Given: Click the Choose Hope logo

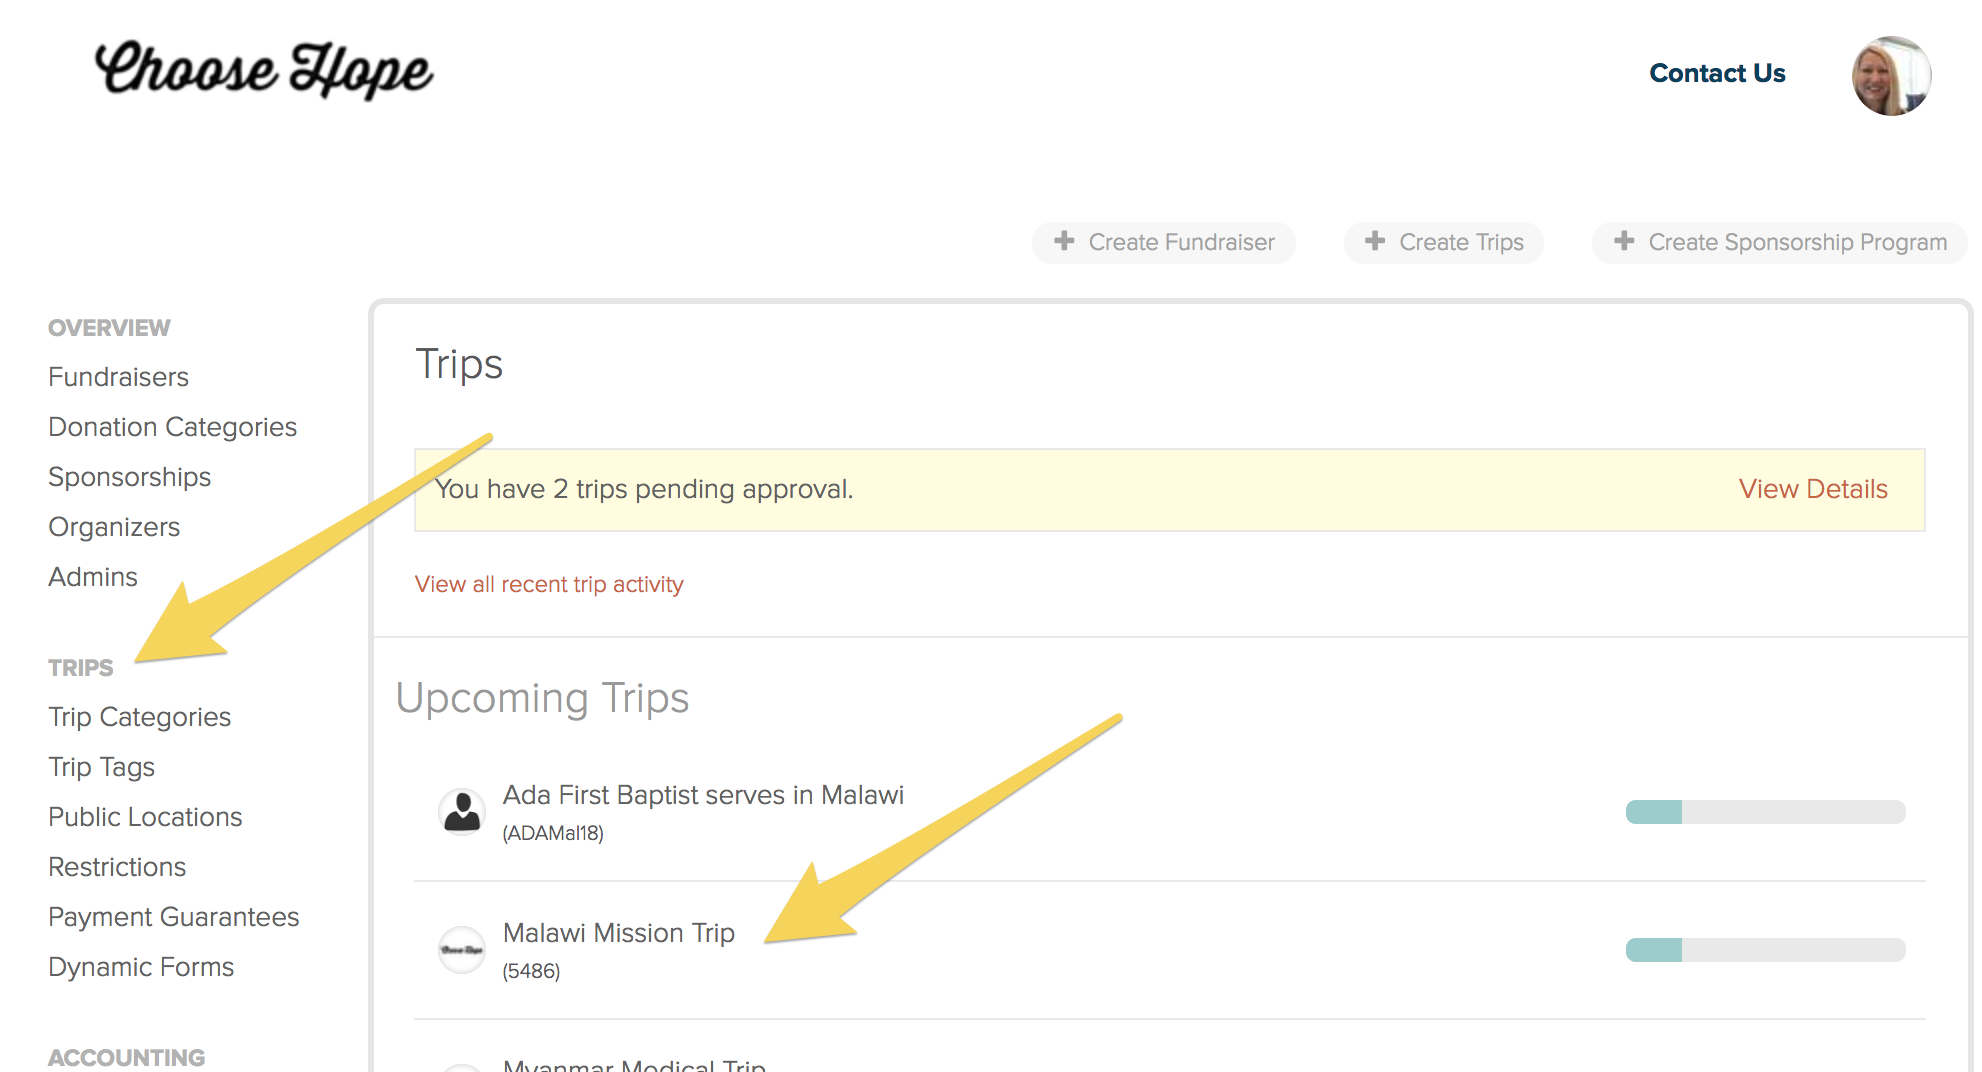Looking at the screenshot, I should [264, 70].
